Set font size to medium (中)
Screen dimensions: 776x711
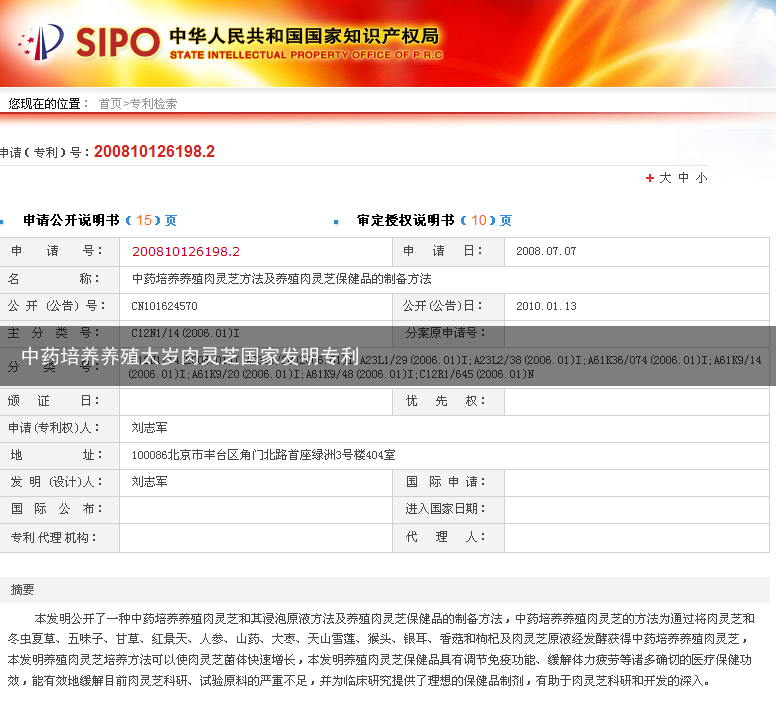point(683,178)
